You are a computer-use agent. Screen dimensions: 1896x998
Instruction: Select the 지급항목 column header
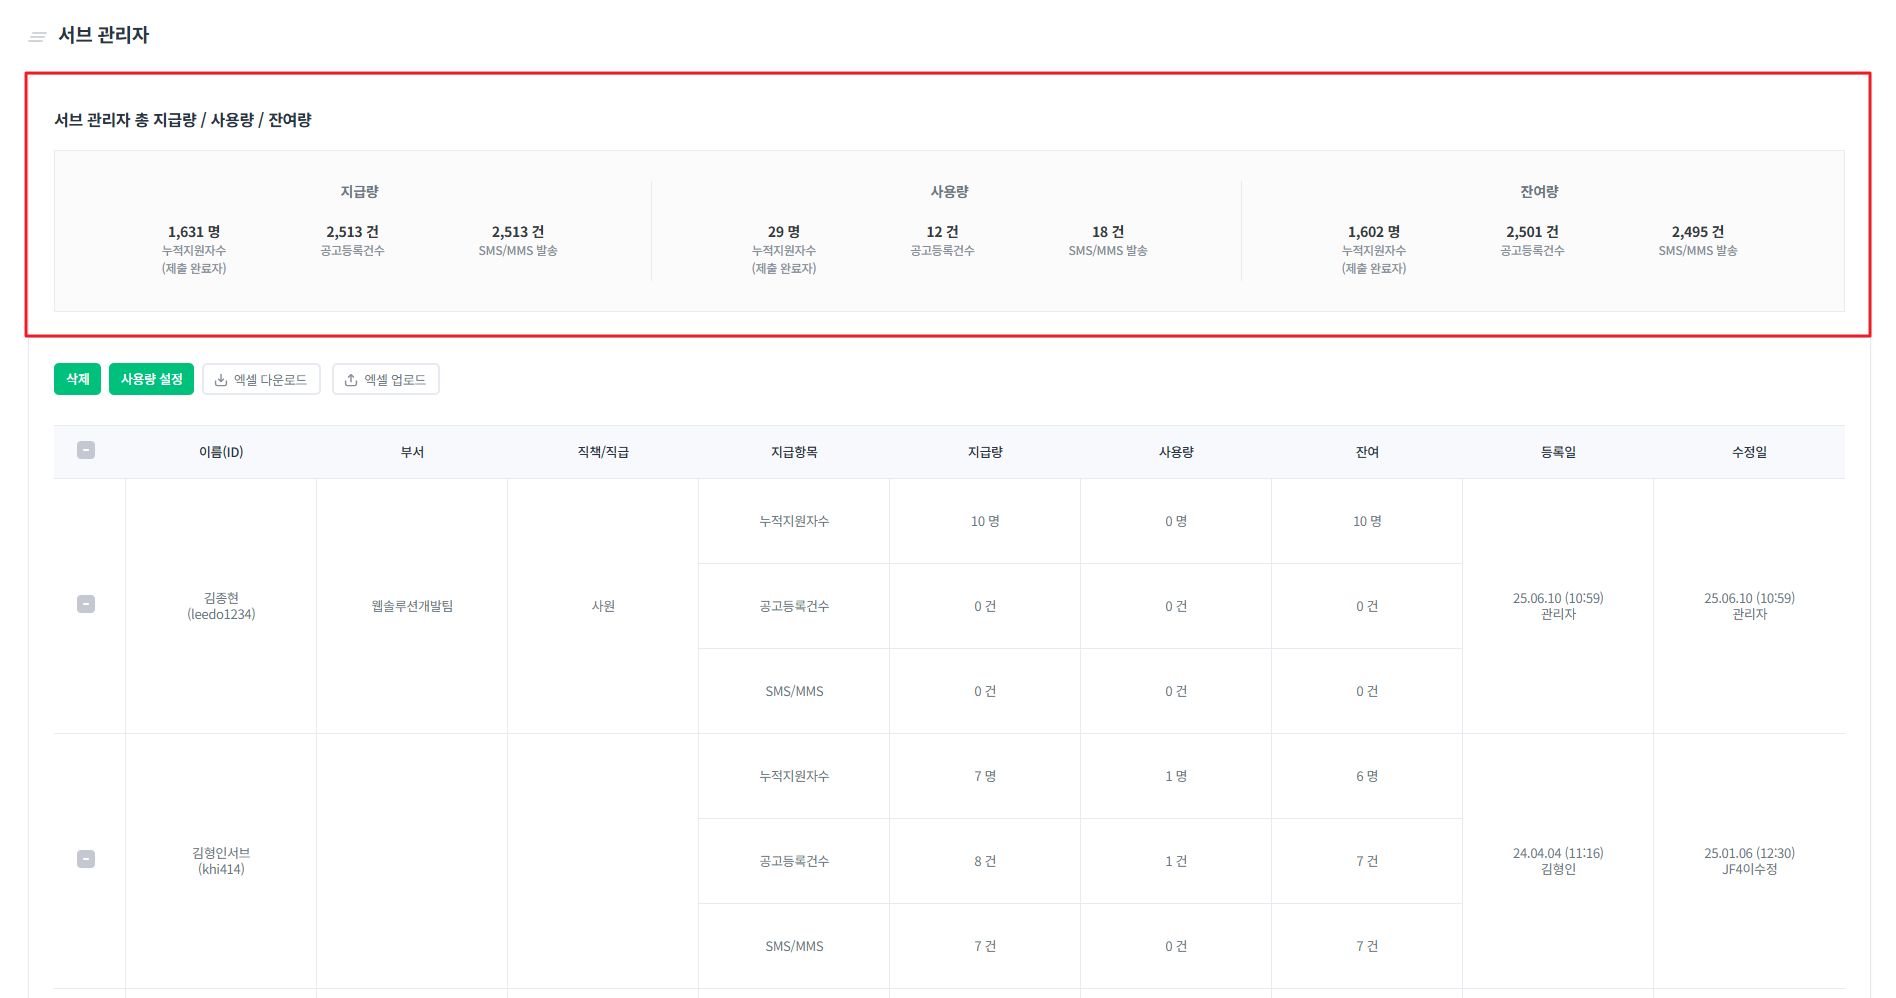[794, 452]
